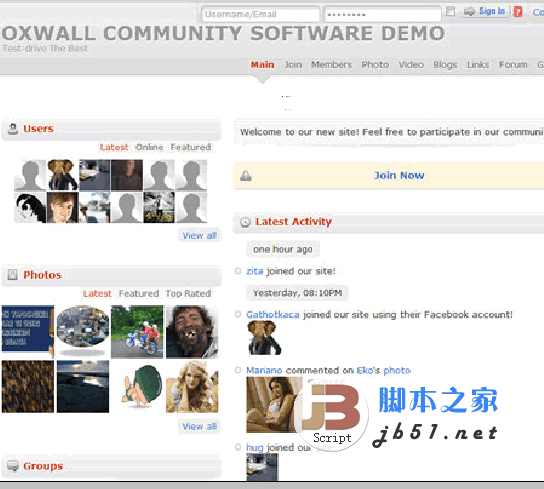
Task: Click the 'one hour ago' timestamp
Action: [283, 249]
